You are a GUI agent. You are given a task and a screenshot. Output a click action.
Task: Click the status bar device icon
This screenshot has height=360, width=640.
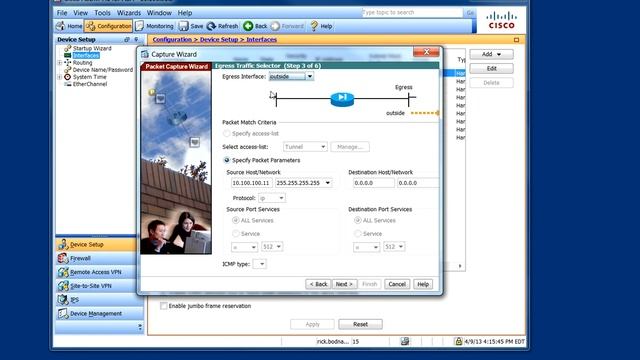click(404, 341)
